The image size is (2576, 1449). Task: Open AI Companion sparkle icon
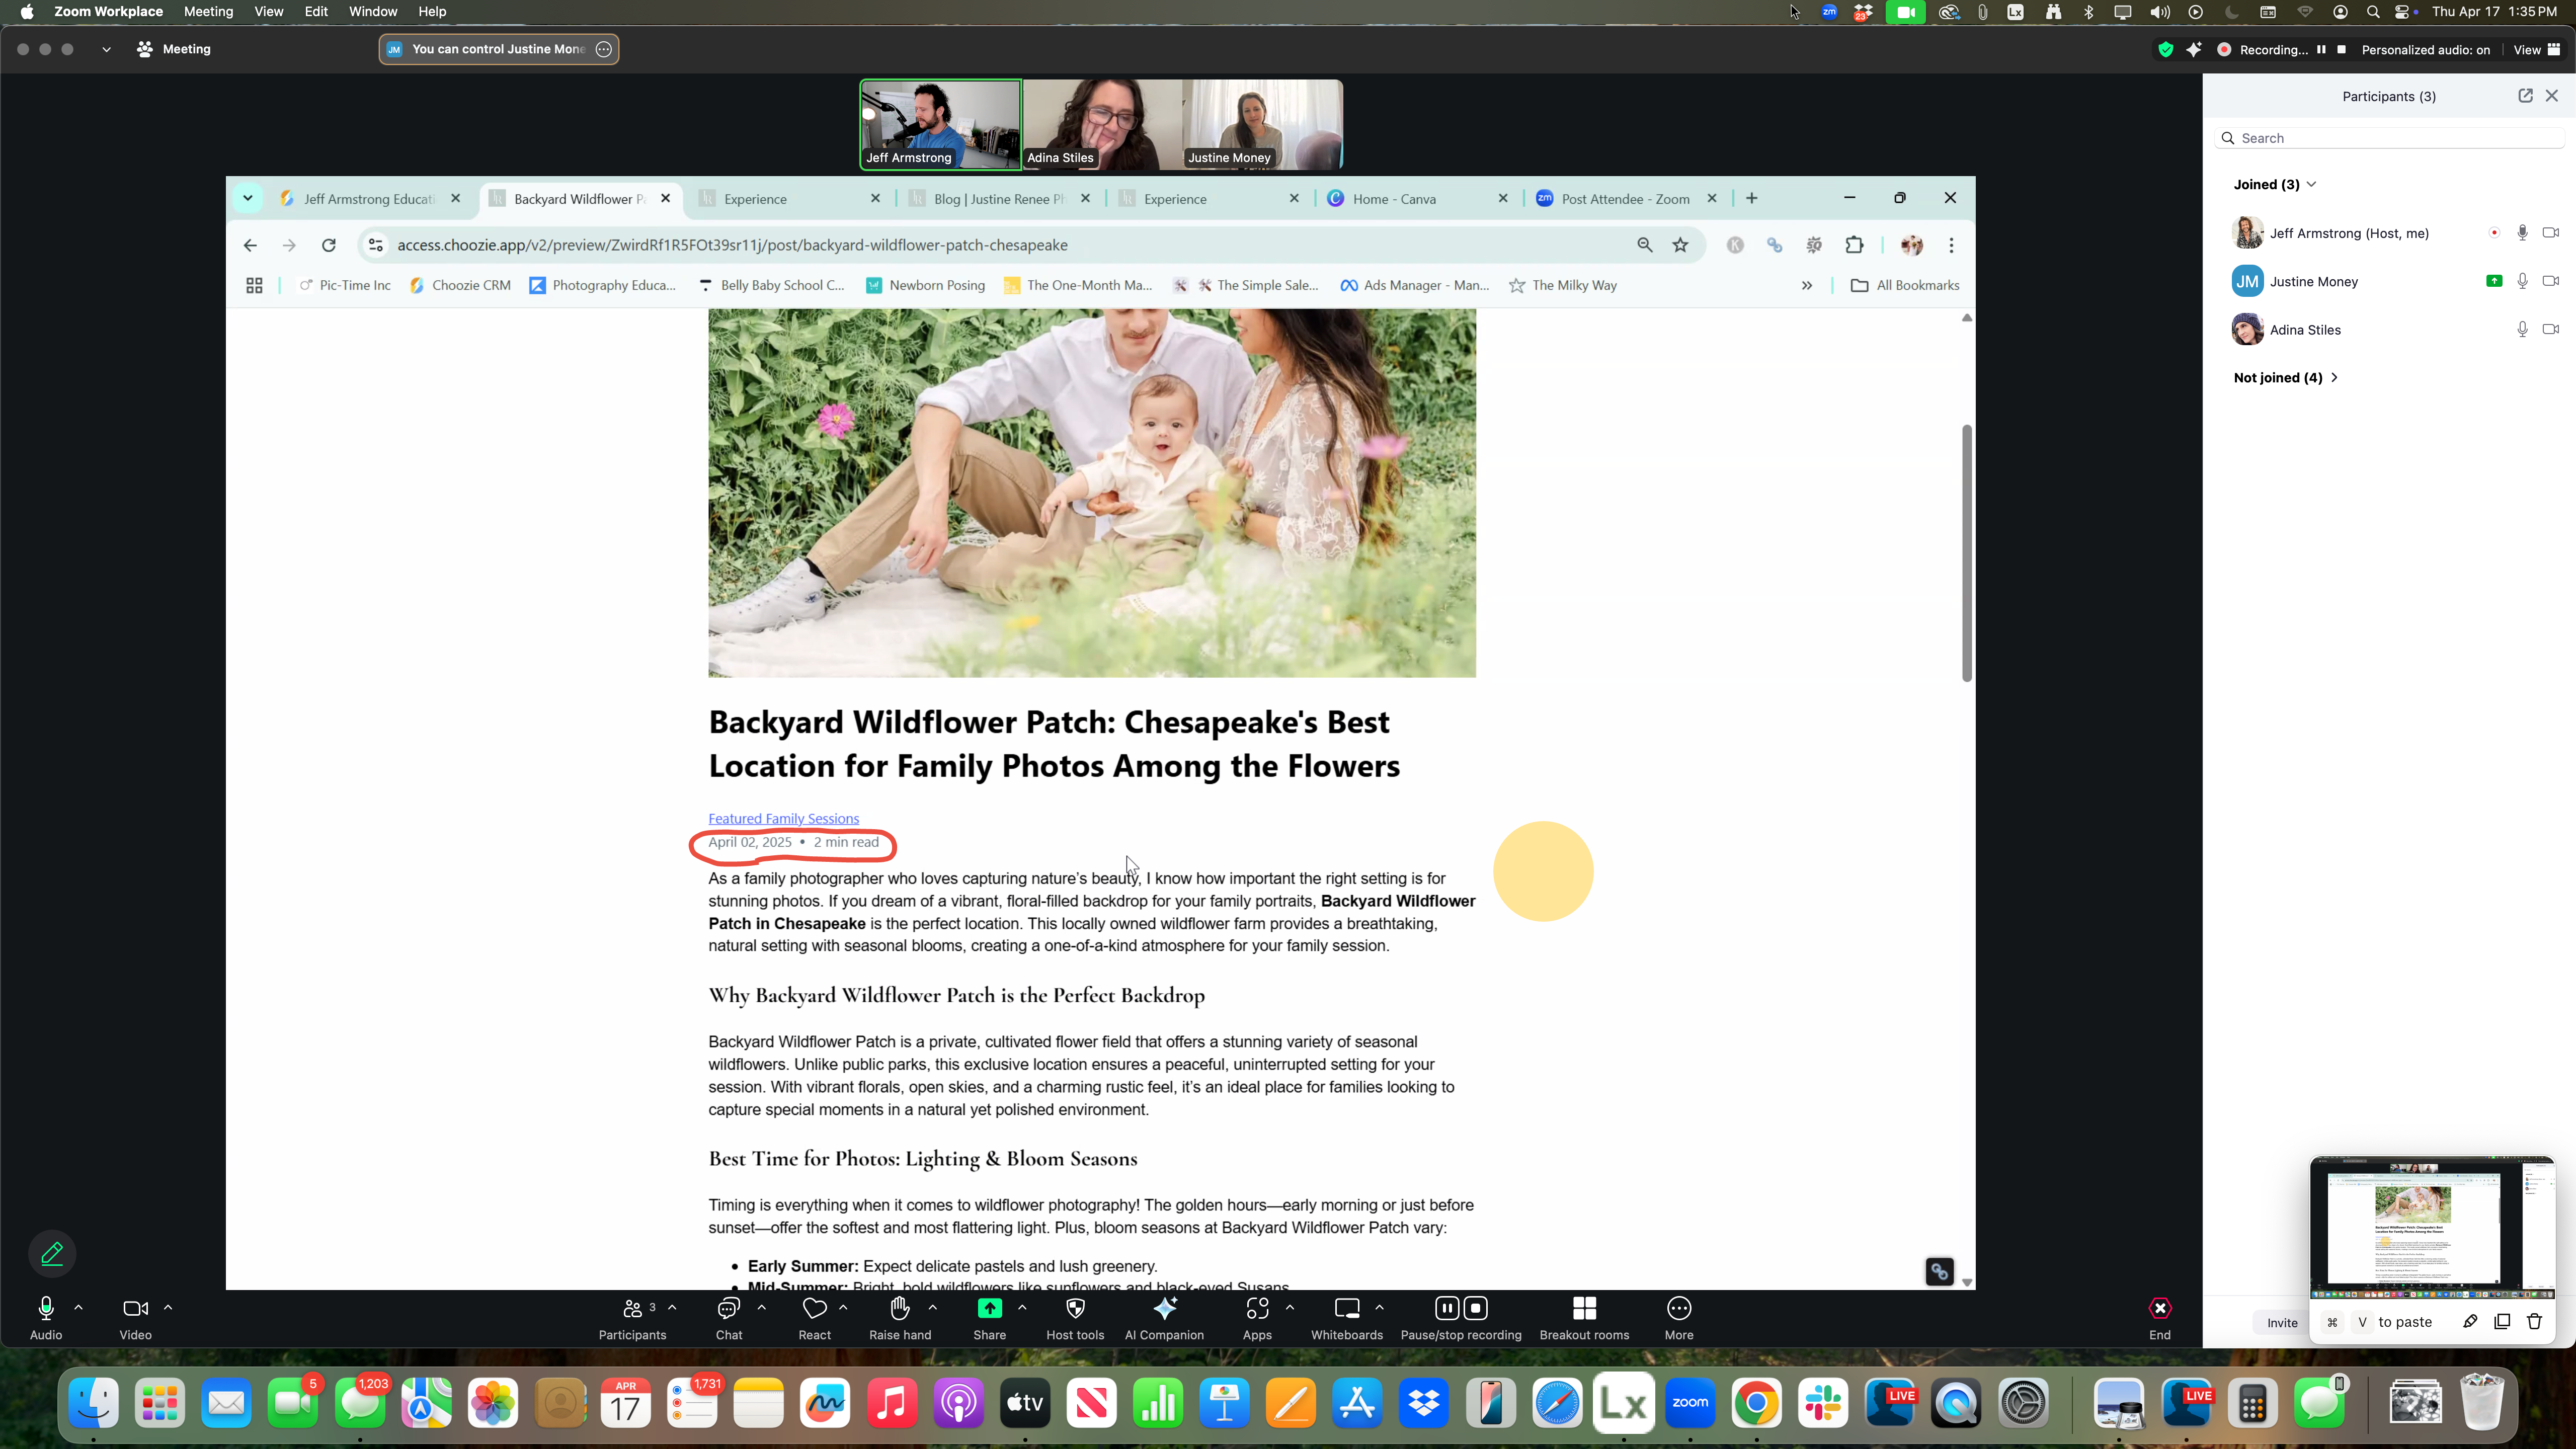pyautogui.click(x=1164, y=1317)
